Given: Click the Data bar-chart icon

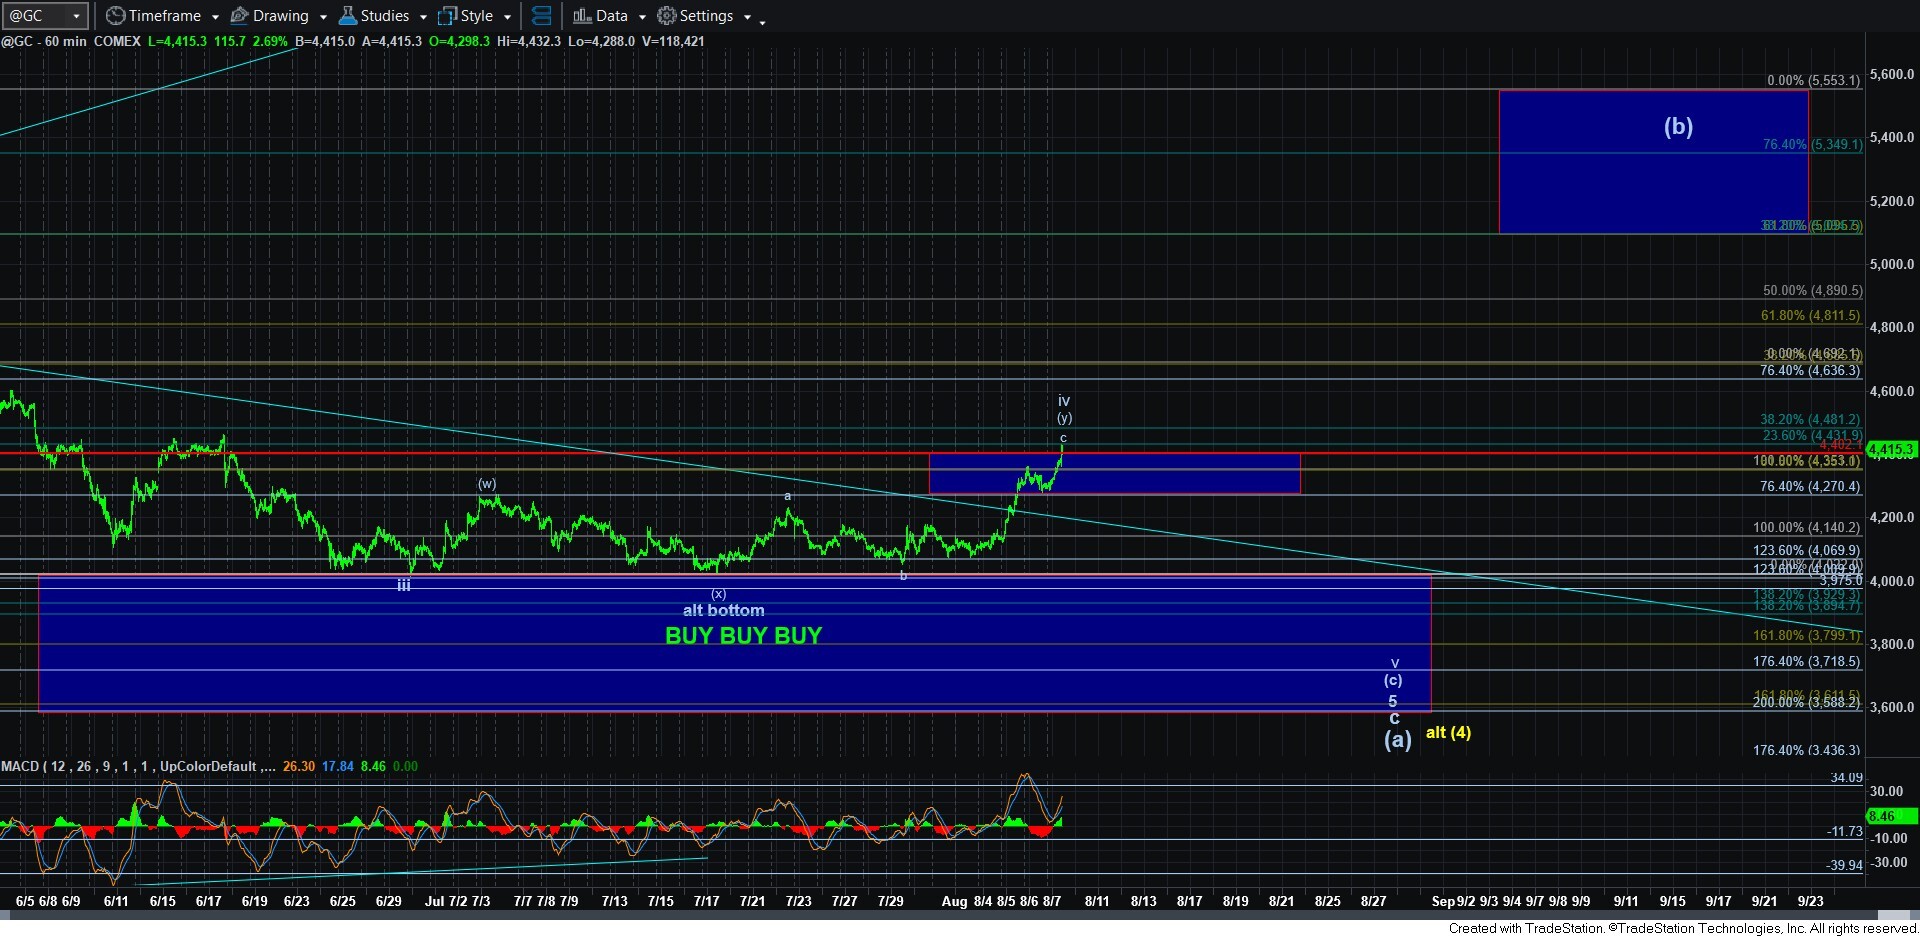Looking at the screenshot, I should pos(582,16).
